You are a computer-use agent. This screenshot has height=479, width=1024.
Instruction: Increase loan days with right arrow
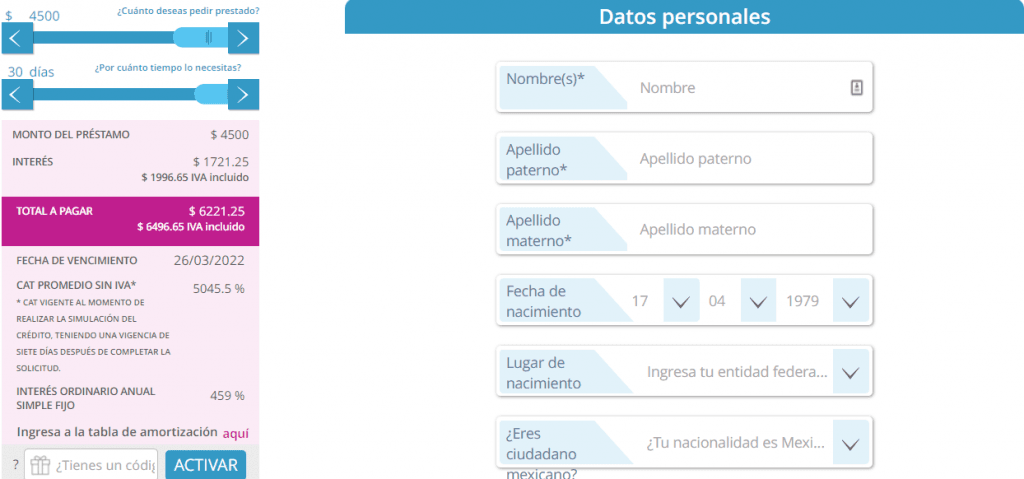243,95
